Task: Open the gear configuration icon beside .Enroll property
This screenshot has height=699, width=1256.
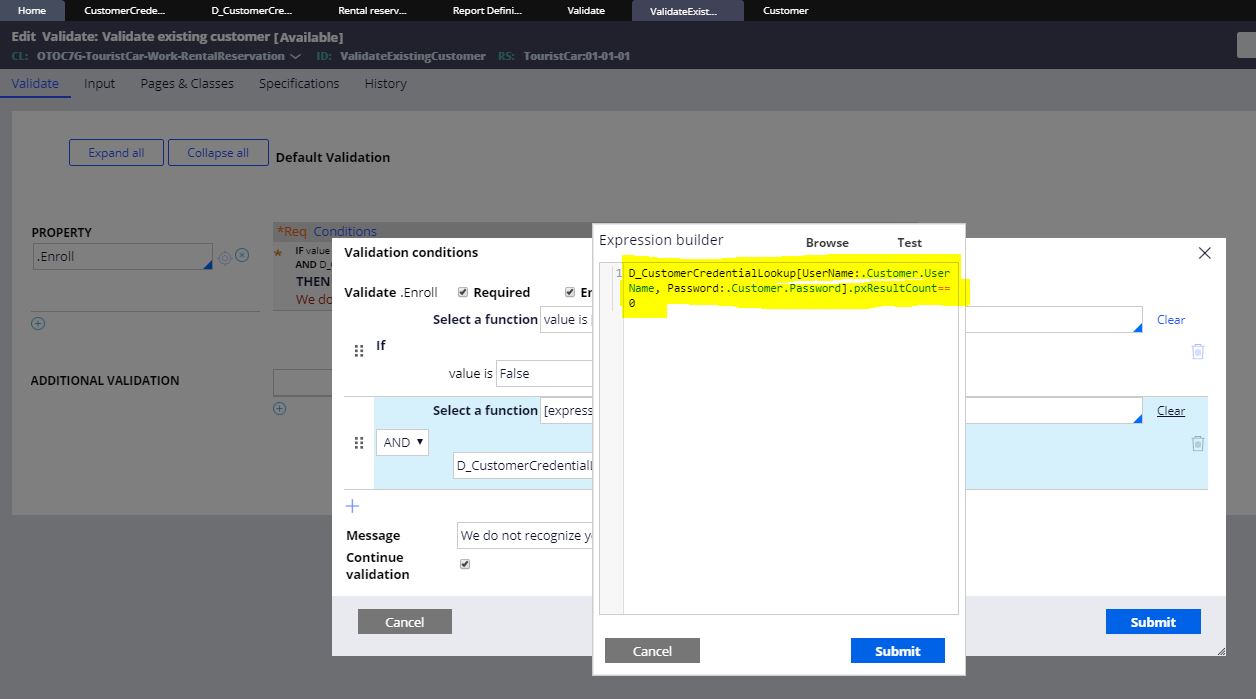Action: pyautogui.click(x=225, y=256)
